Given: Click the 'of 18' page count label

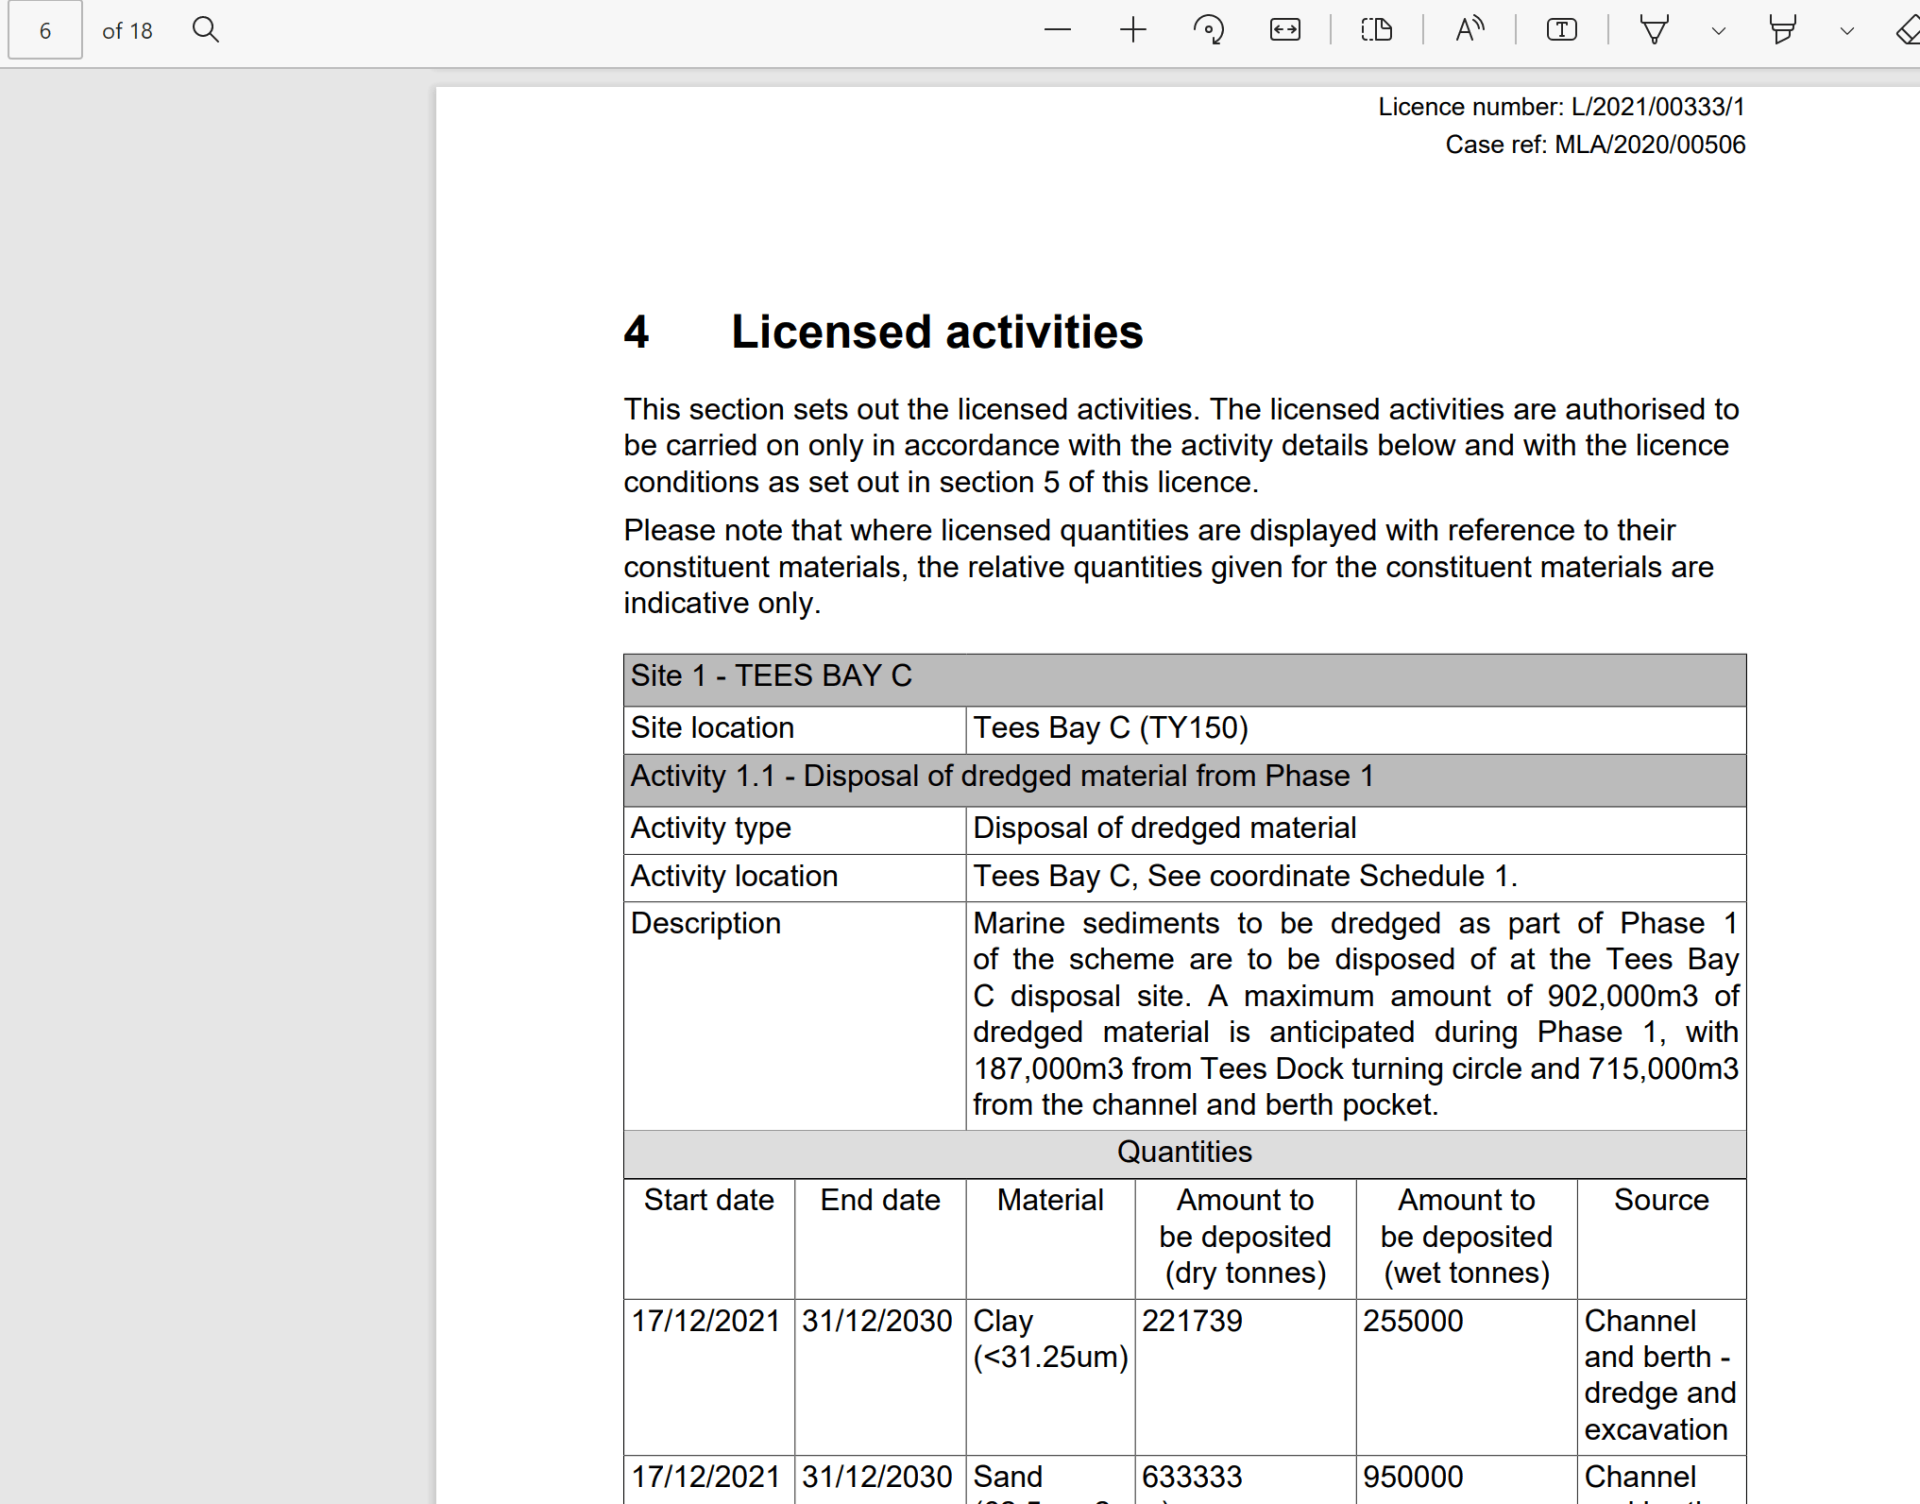Looking at the screenshot, I should pyautogui.click(x=127, y=31).
